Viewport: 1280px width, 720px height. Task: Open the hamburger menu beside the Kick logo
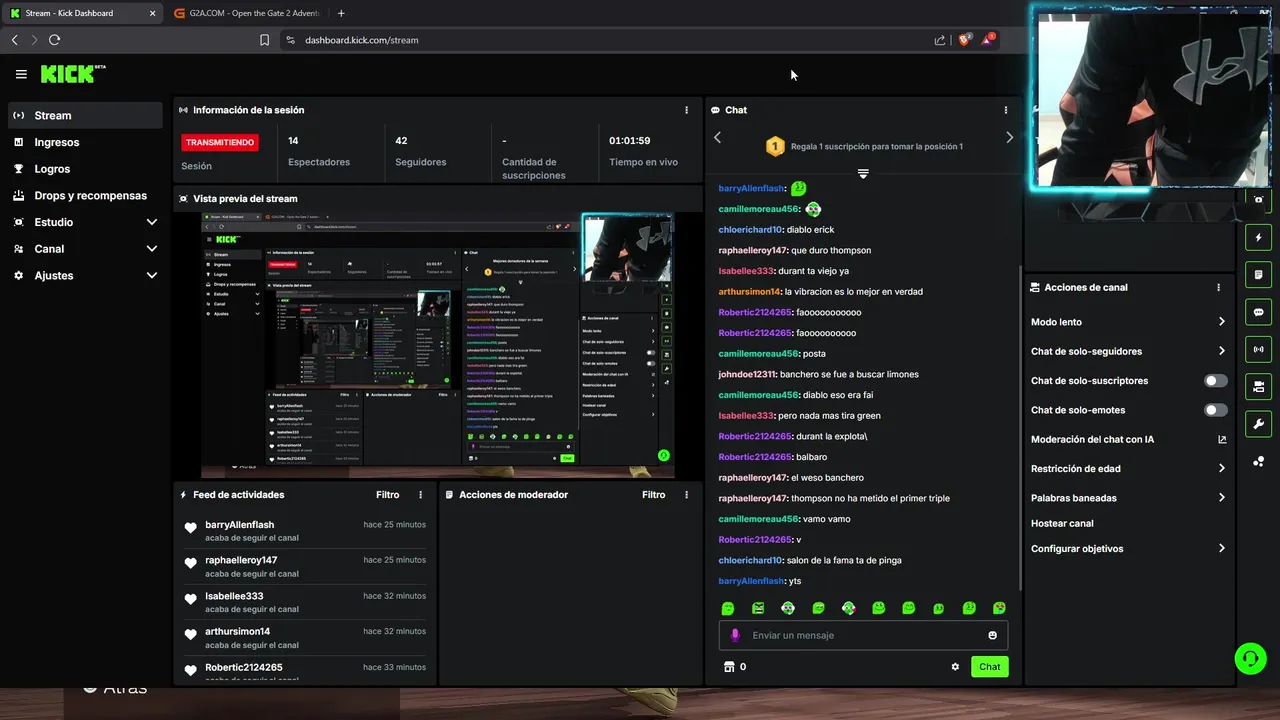21,74
